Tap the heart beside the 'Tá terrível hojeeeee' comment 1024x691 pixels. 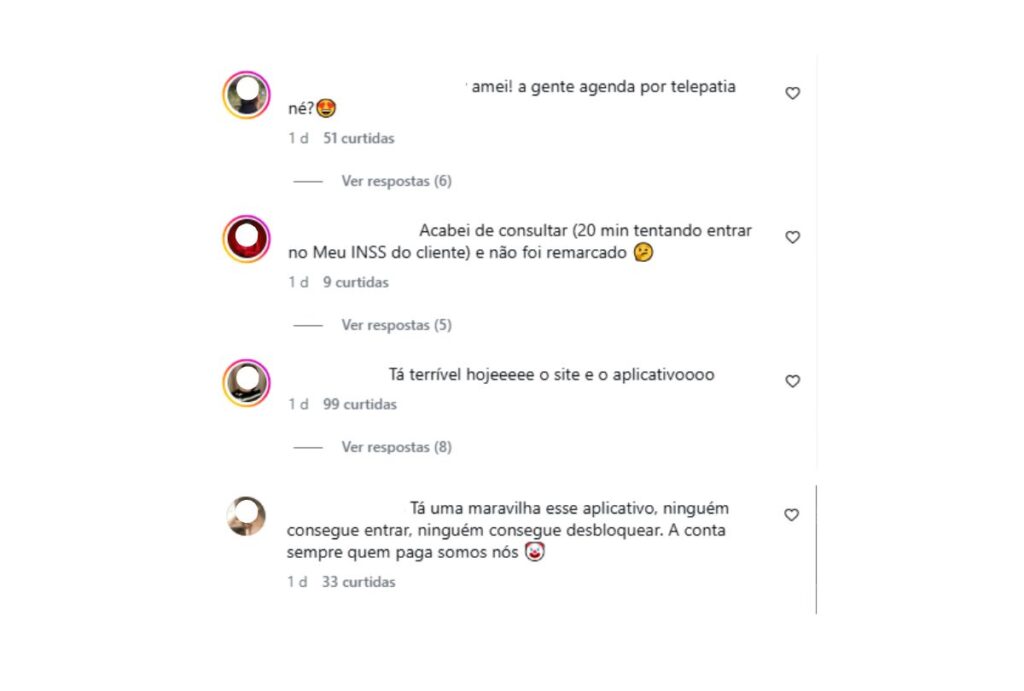pos(792,381)
